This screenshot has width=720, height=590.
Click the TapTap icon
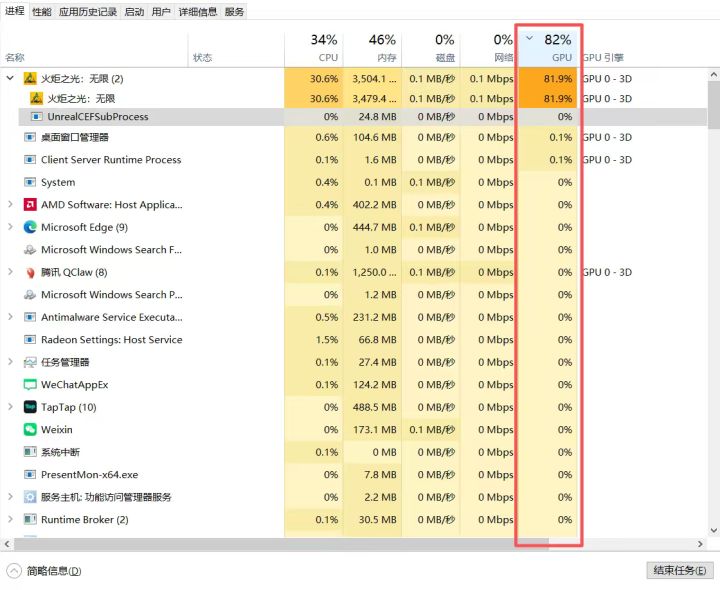point(30,407)
